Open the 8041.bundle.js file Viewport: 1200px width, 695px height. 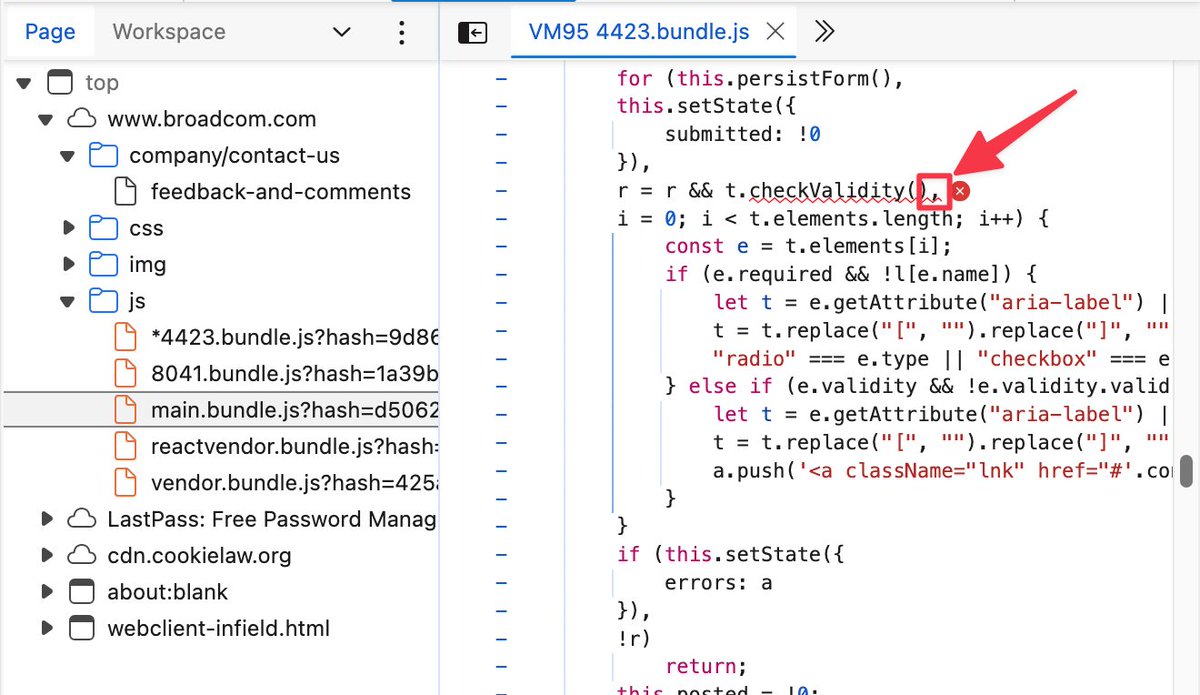pos(256,373)
